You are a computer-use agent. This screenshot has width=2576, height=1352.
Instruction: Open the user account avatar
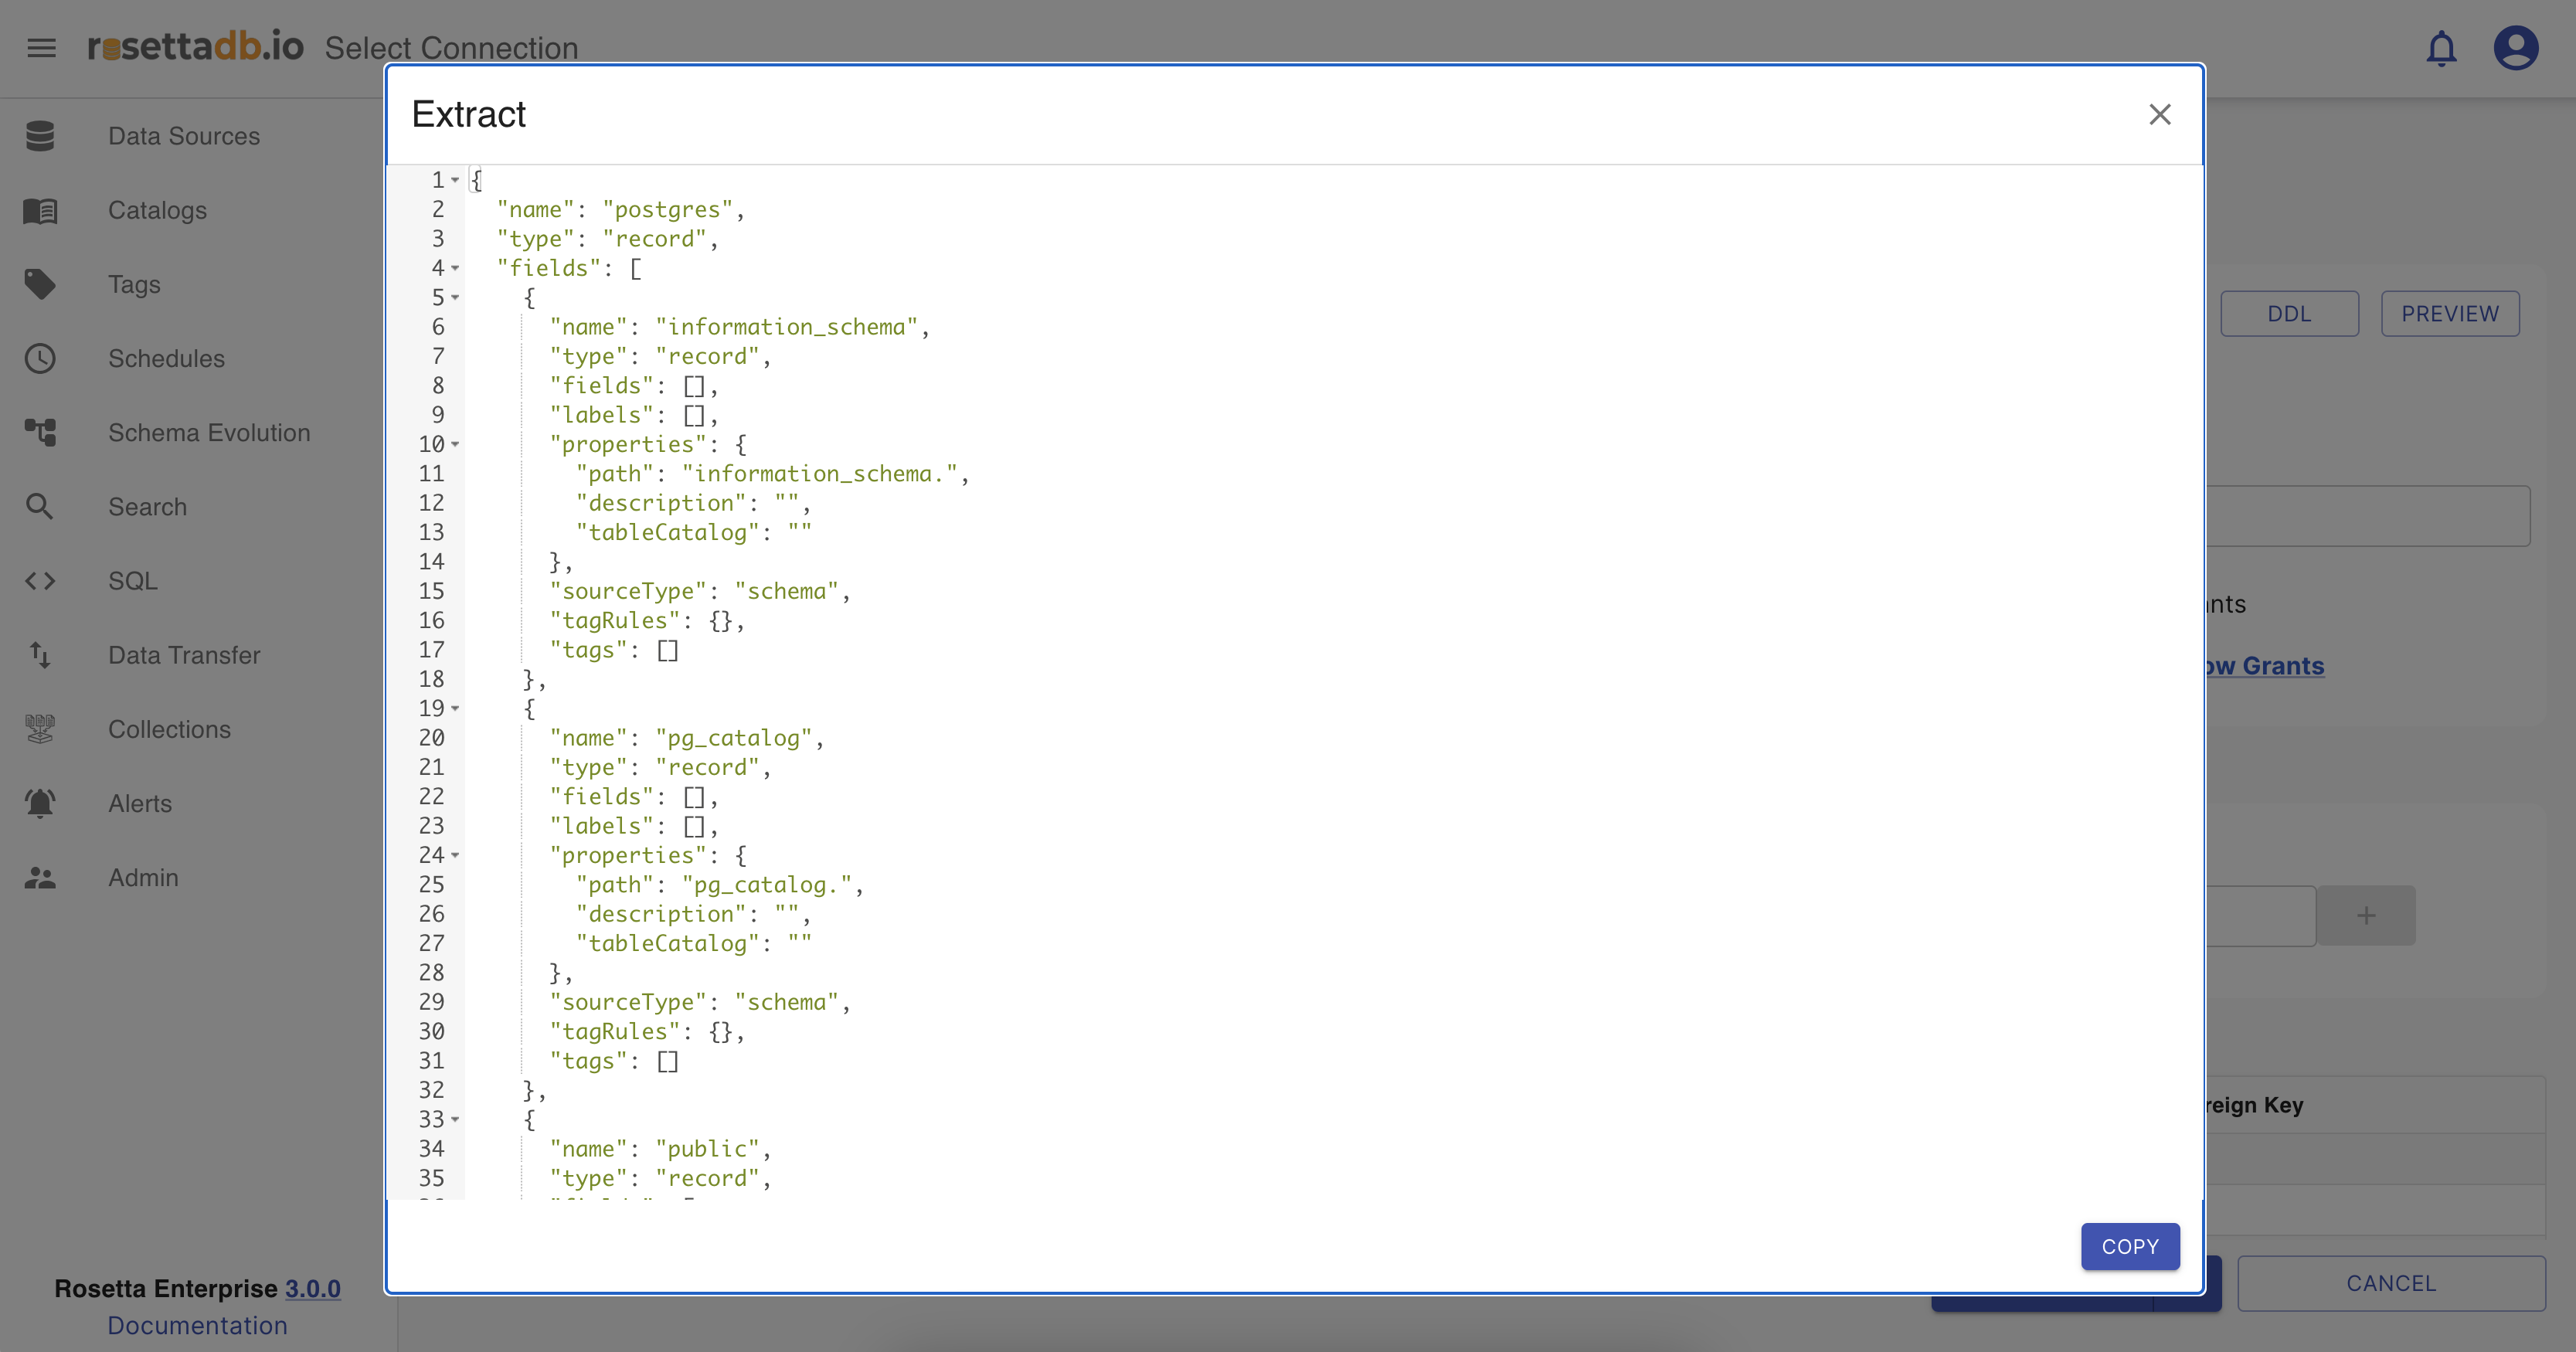click(x=2515, y=48)
